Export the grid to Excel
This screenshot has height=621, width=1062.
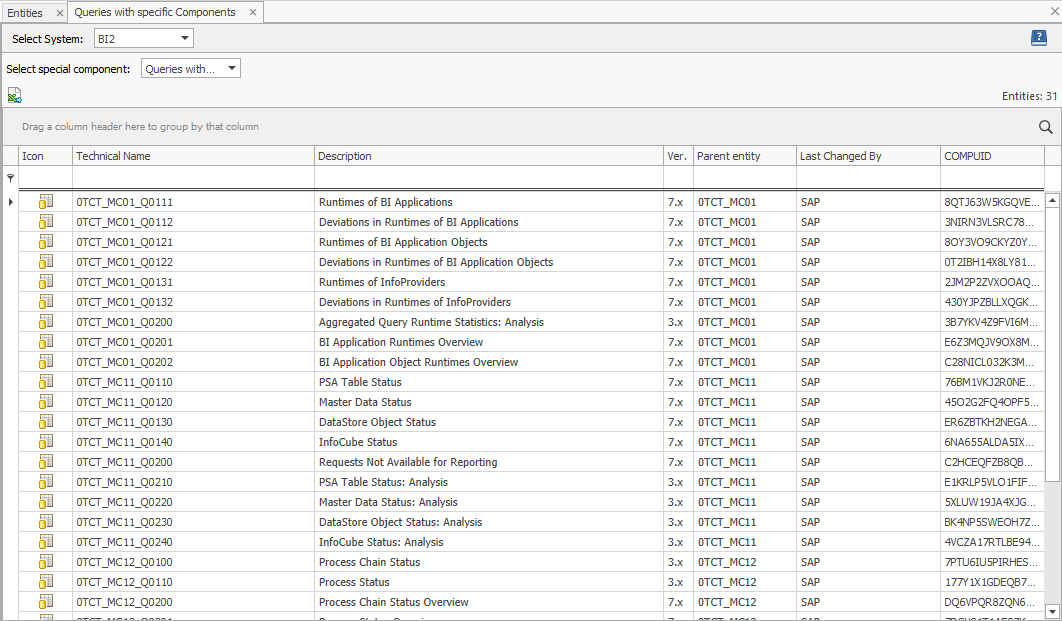(14, 93)
